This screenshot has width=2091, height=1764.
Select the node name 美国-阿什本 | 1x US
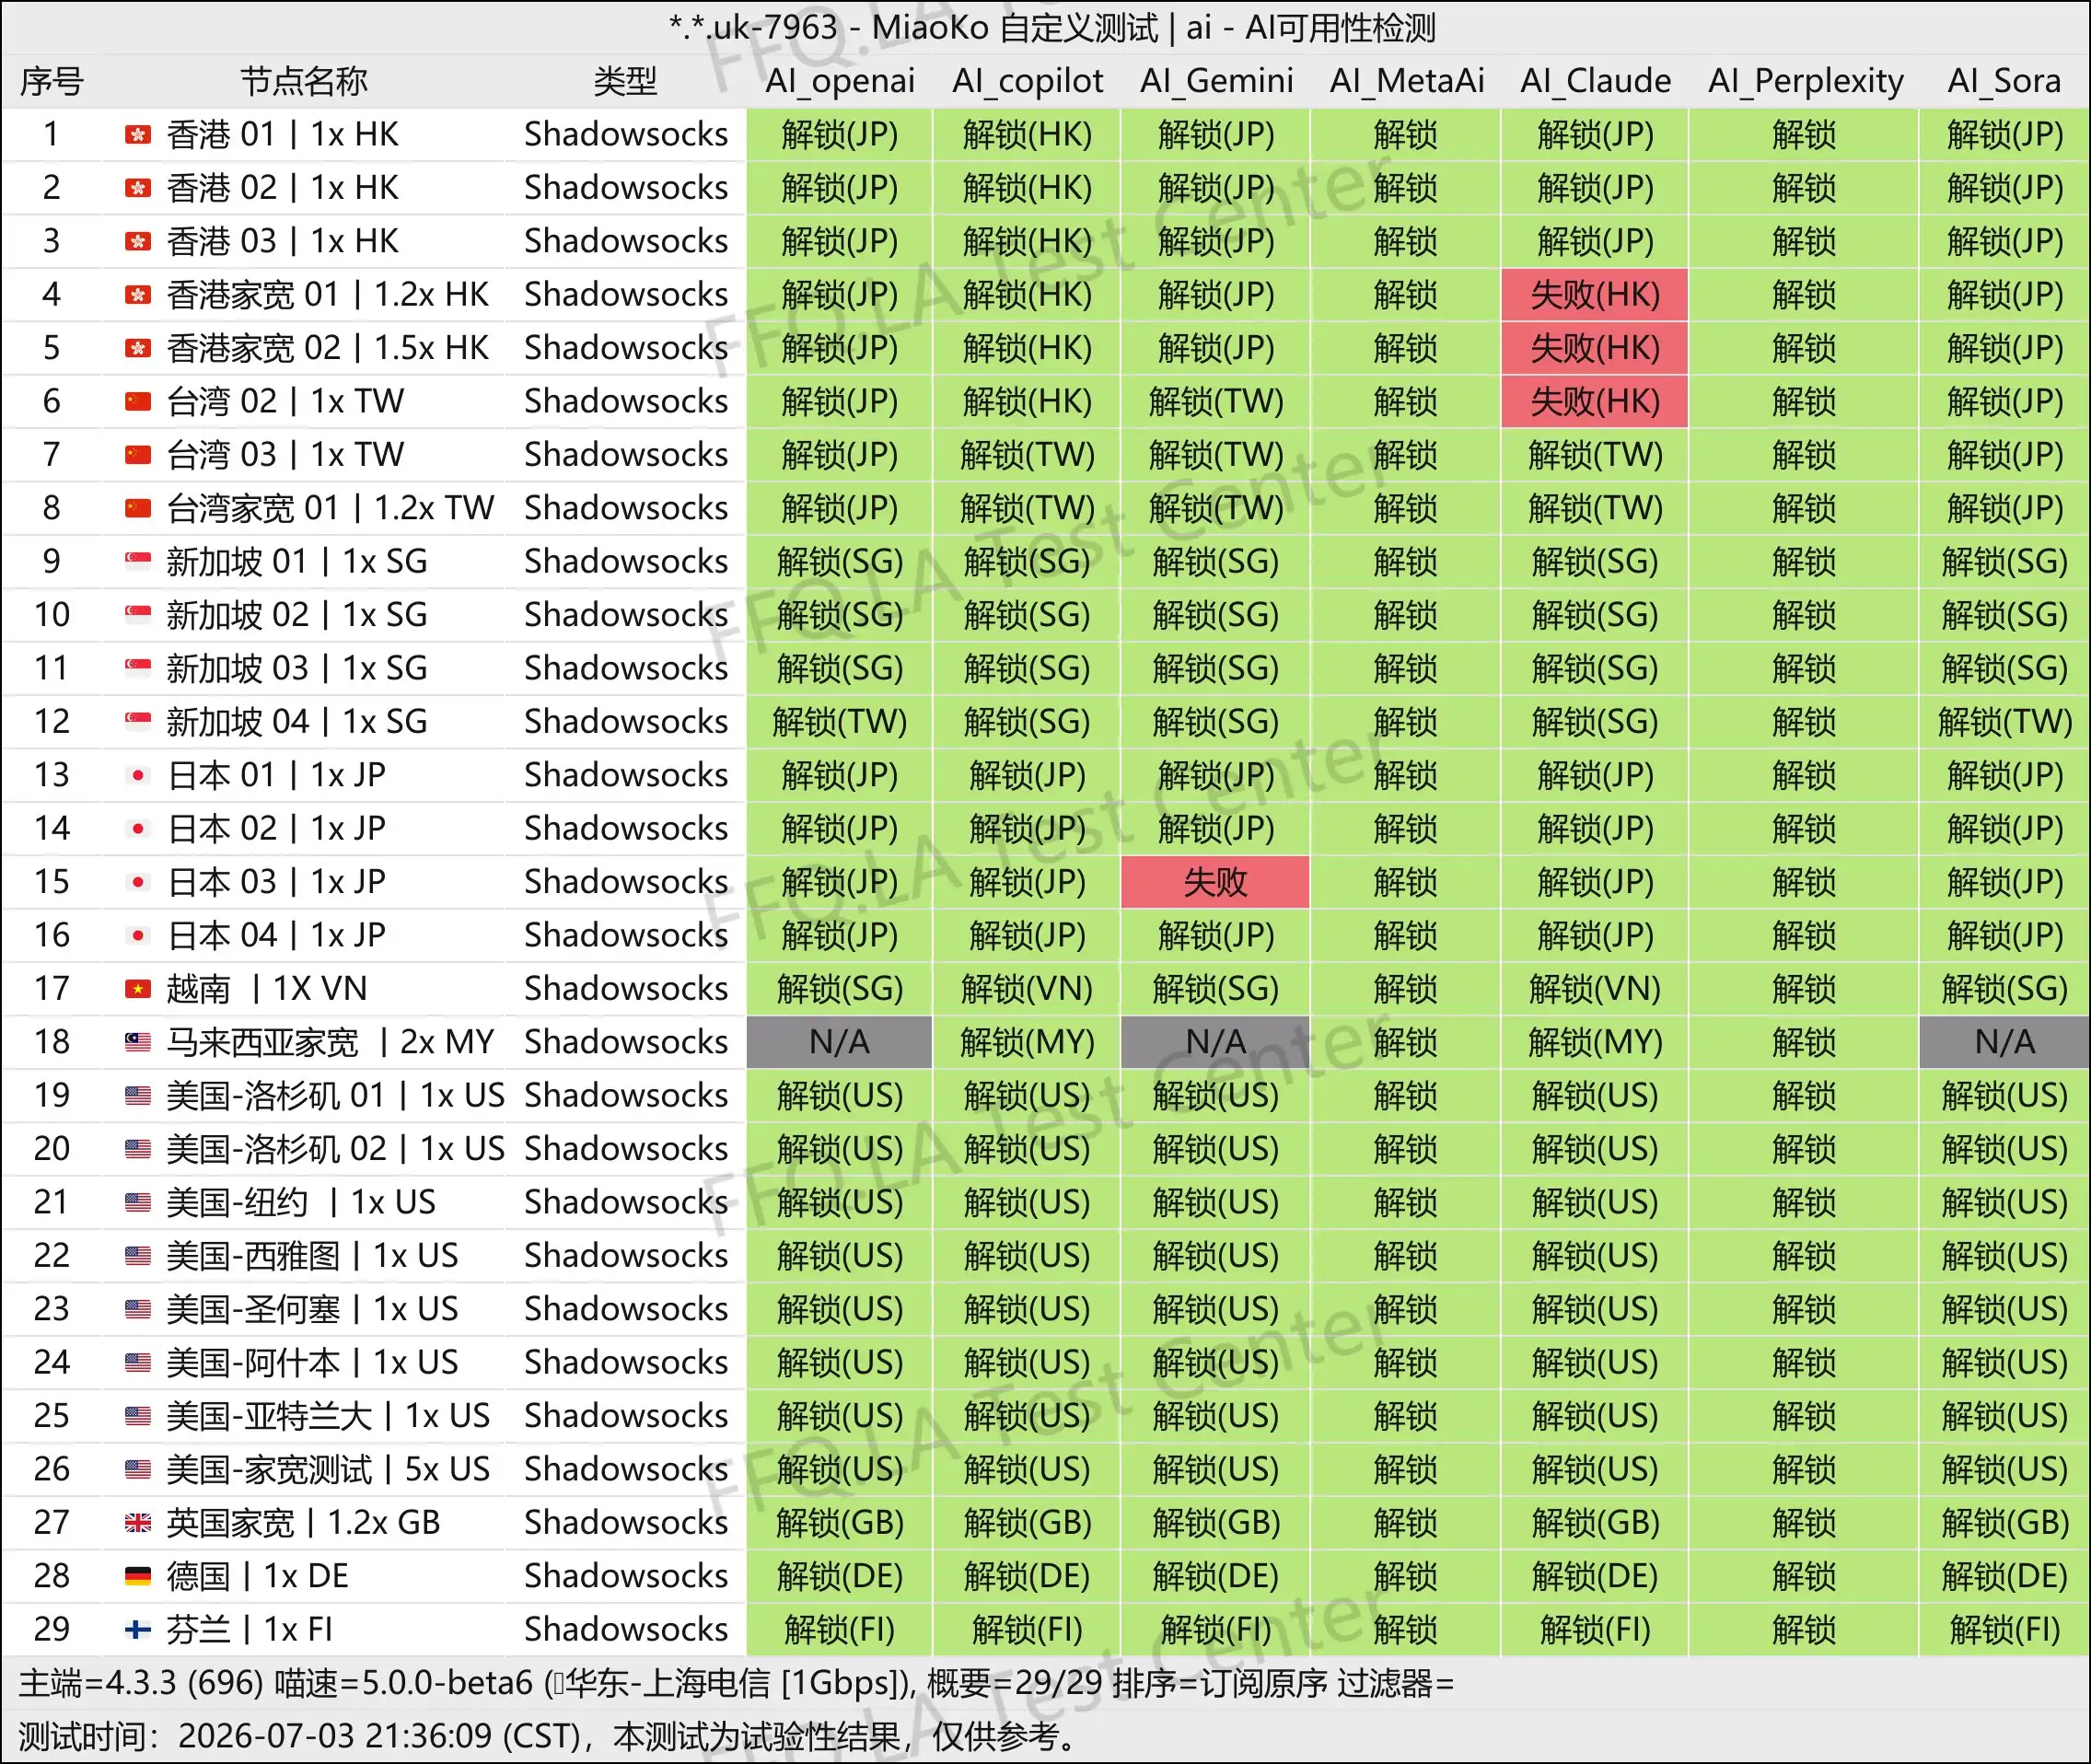click(312, 1362)
